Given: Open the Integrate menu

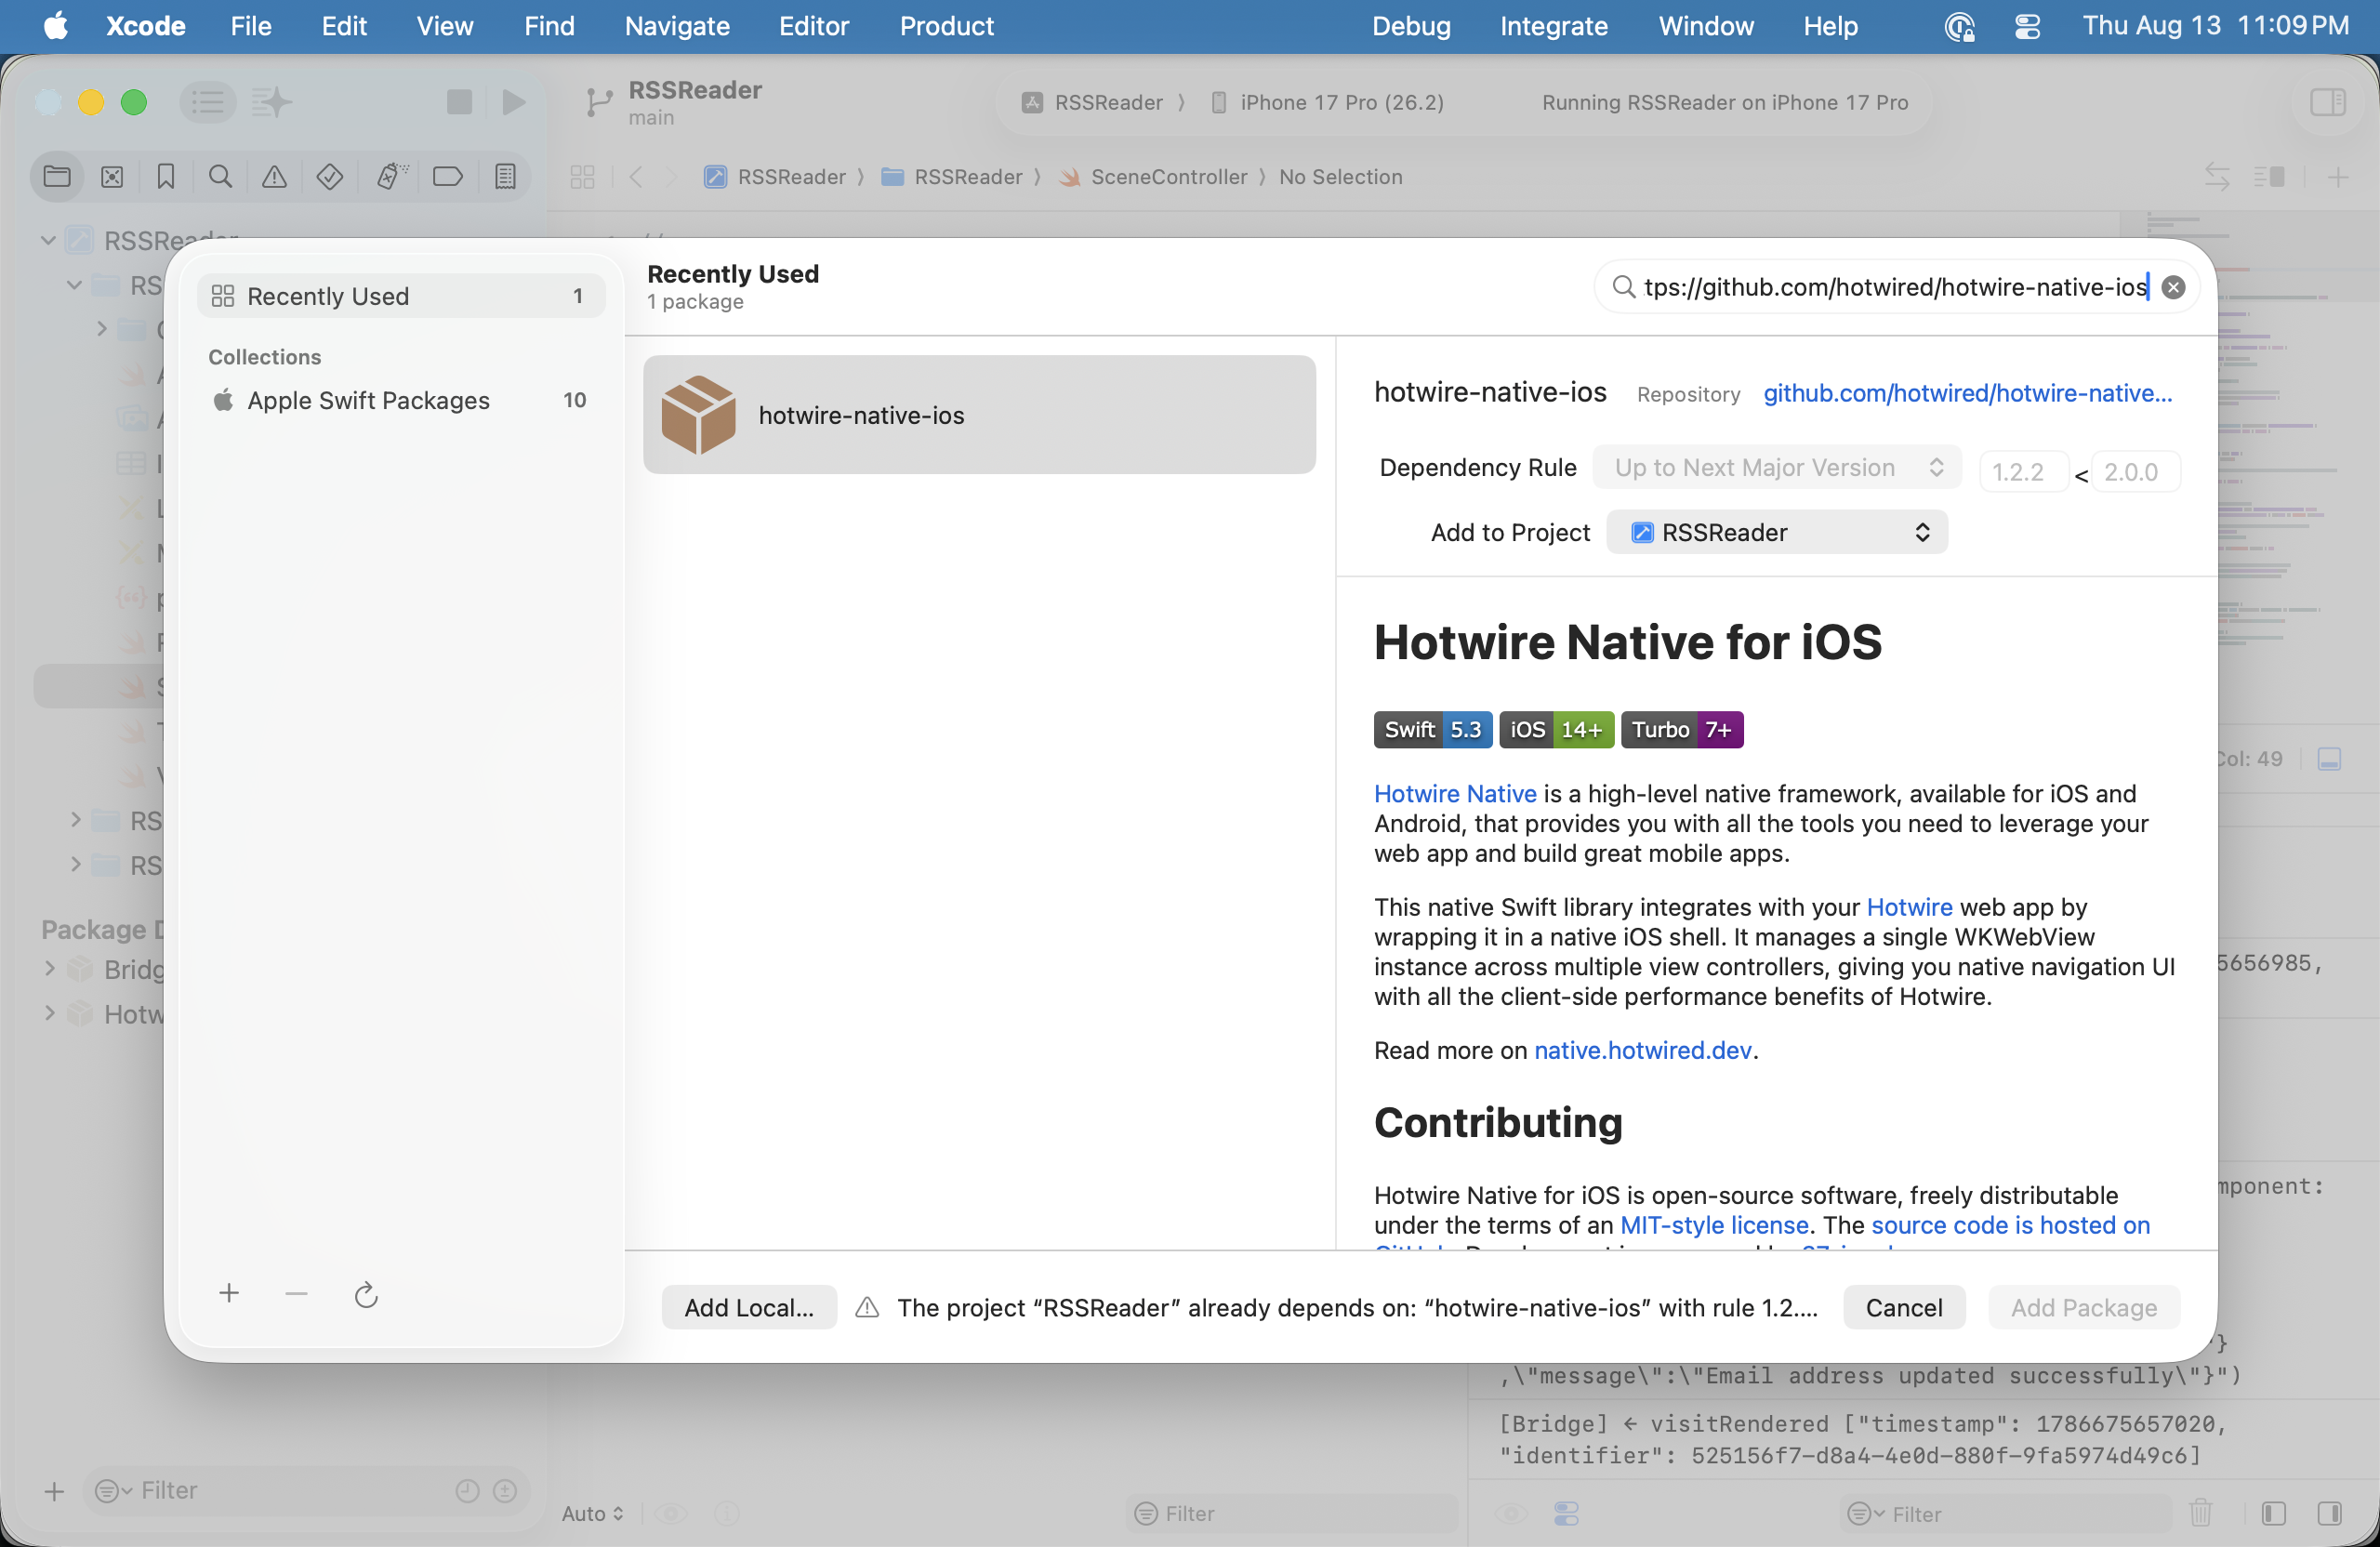Looking at the screenshot, I should pos(1553,26).
